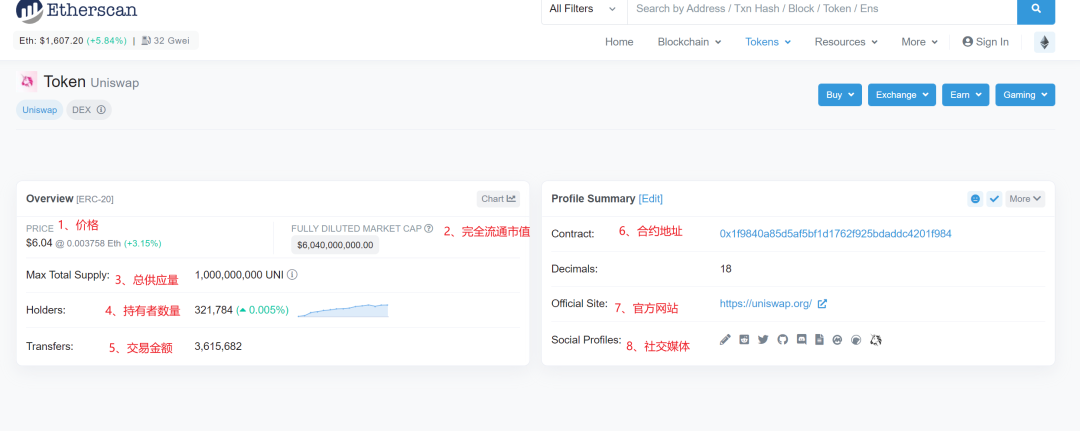Click the blue smiley reputation icon
This screenshot has width=1080, height=431.
tap(975, 199)
